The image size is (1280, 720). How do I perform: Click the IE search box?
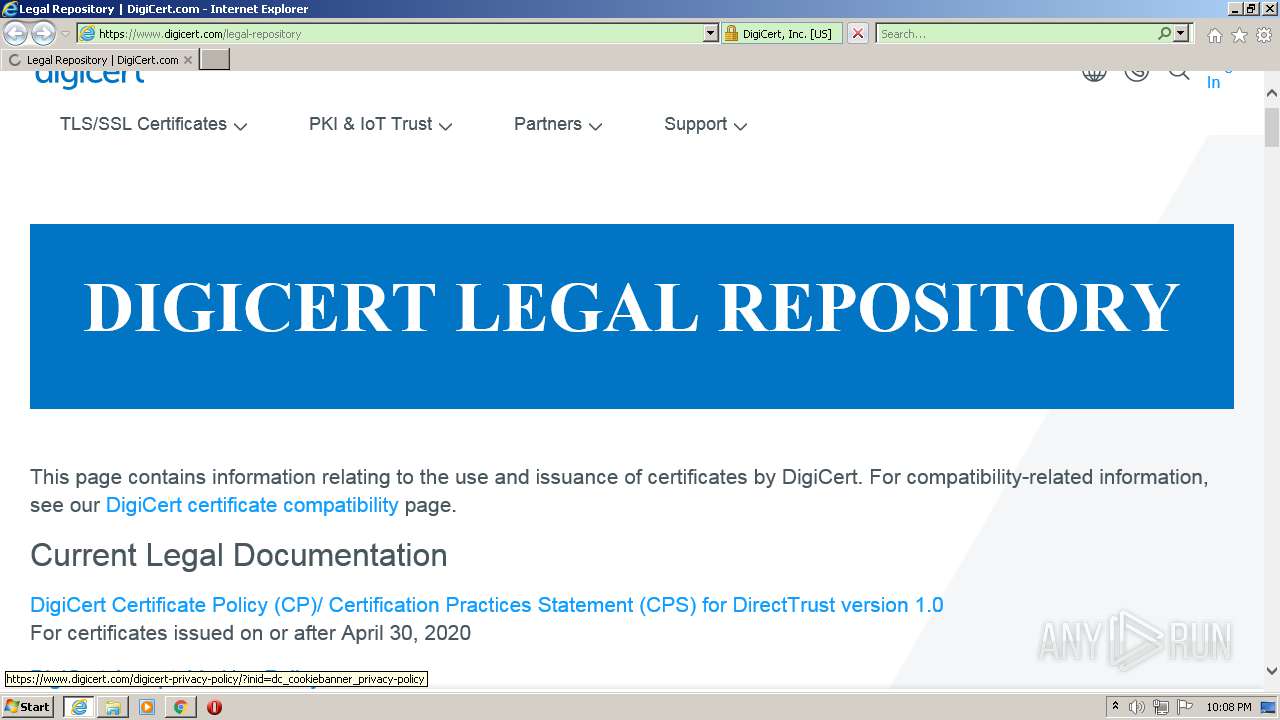pos(1015,33)
